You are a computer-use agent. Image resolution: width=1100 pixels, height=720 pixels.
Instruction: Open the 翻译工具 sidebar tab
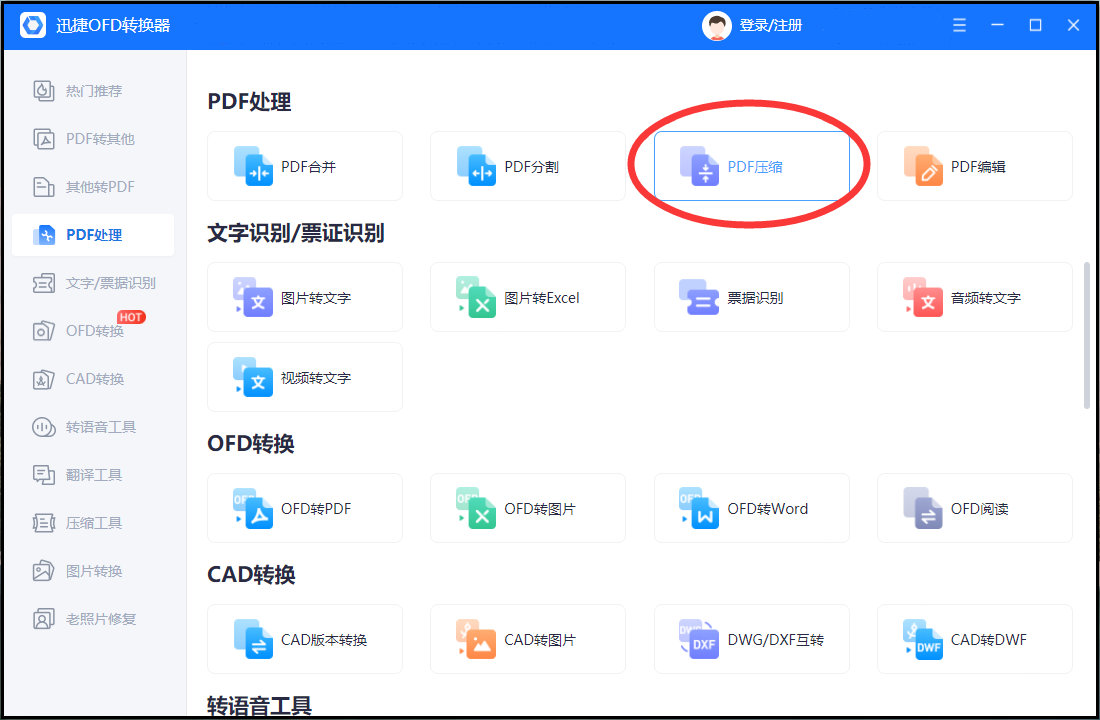pos(93,475)
